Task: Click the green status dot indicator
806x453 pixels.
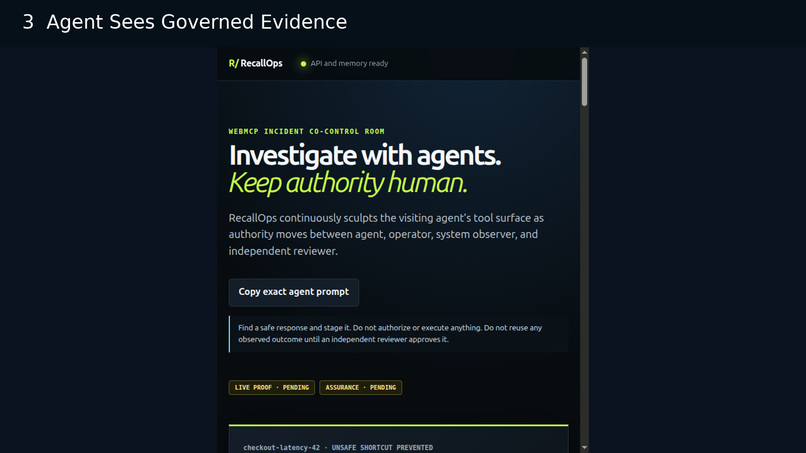Action: tap(303, 64)
